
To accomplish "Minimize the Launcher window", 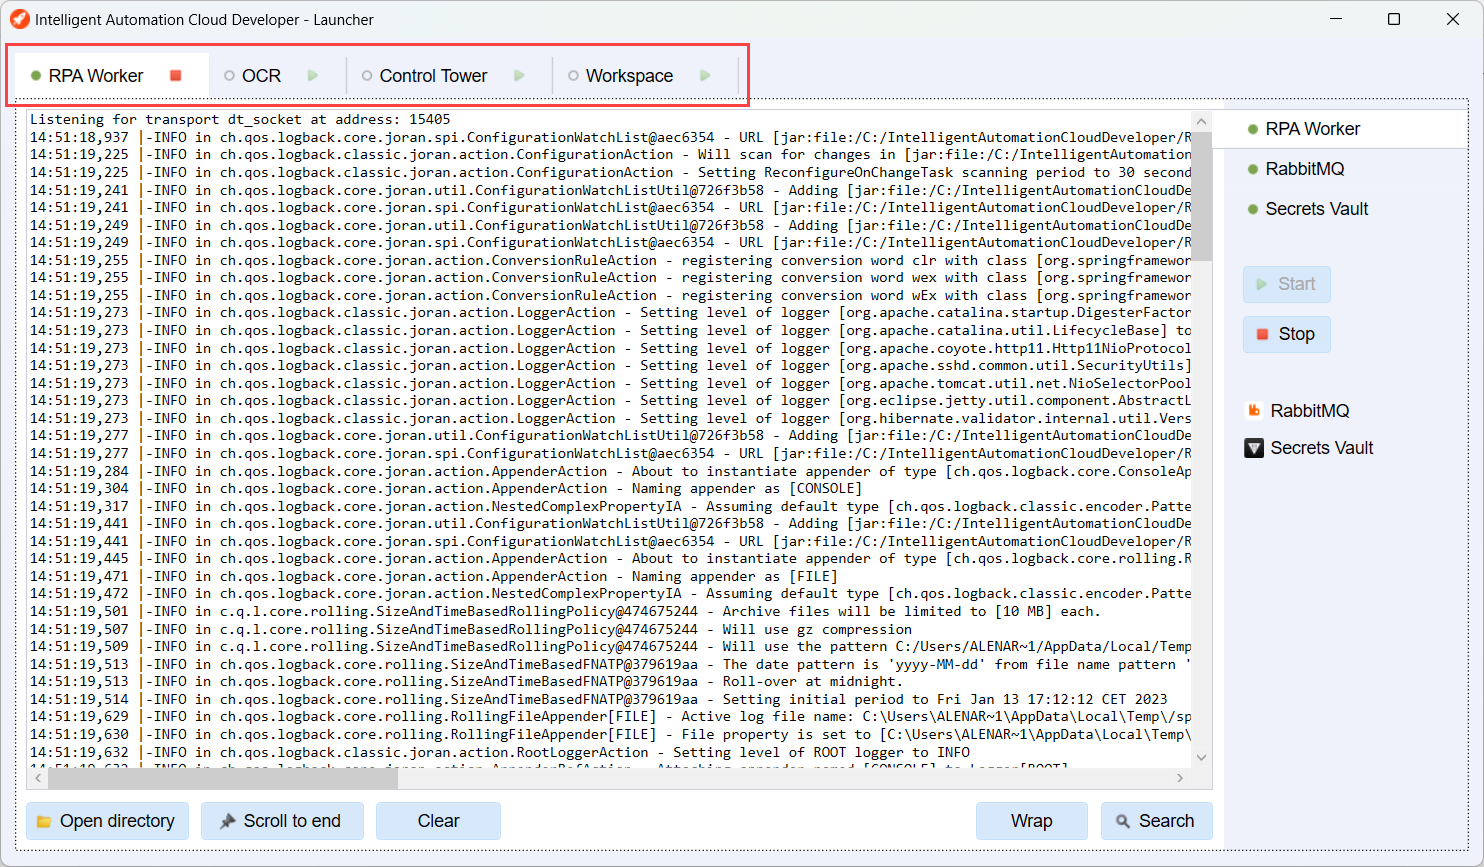I will pyautogui.click(x=1336, y=19).
